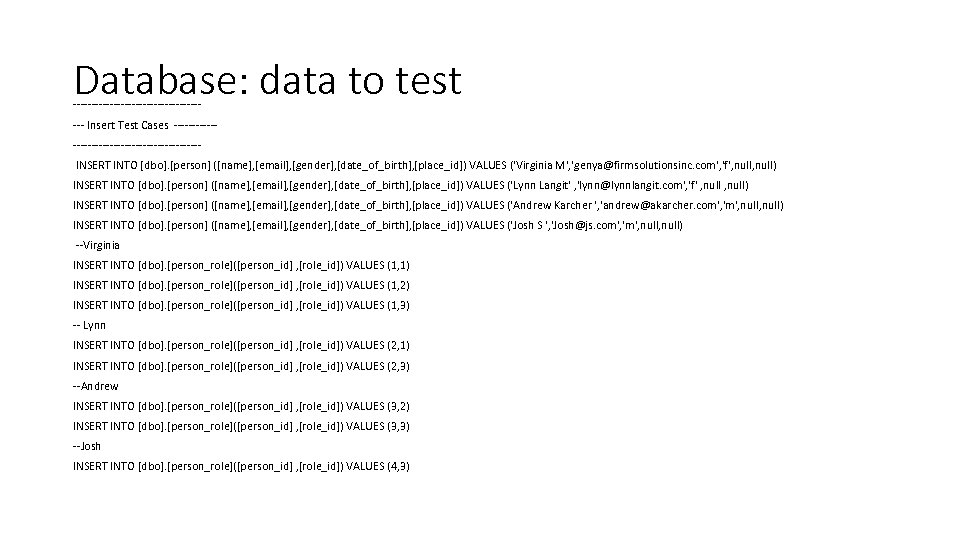The height and width of the screenshot is (540, 960).
Task: Click the 'Insert Test Cases' comment line
Action: 145,125
